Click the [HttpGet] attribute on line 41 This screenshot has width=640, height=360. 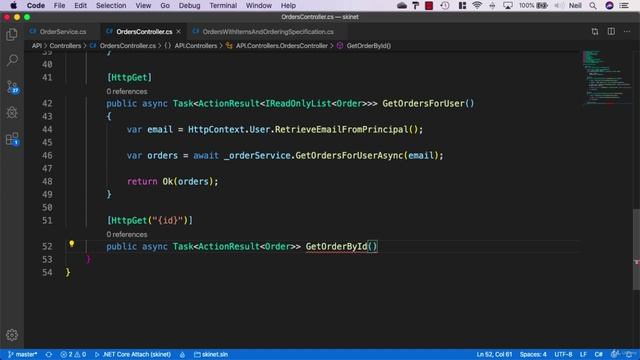129,77
